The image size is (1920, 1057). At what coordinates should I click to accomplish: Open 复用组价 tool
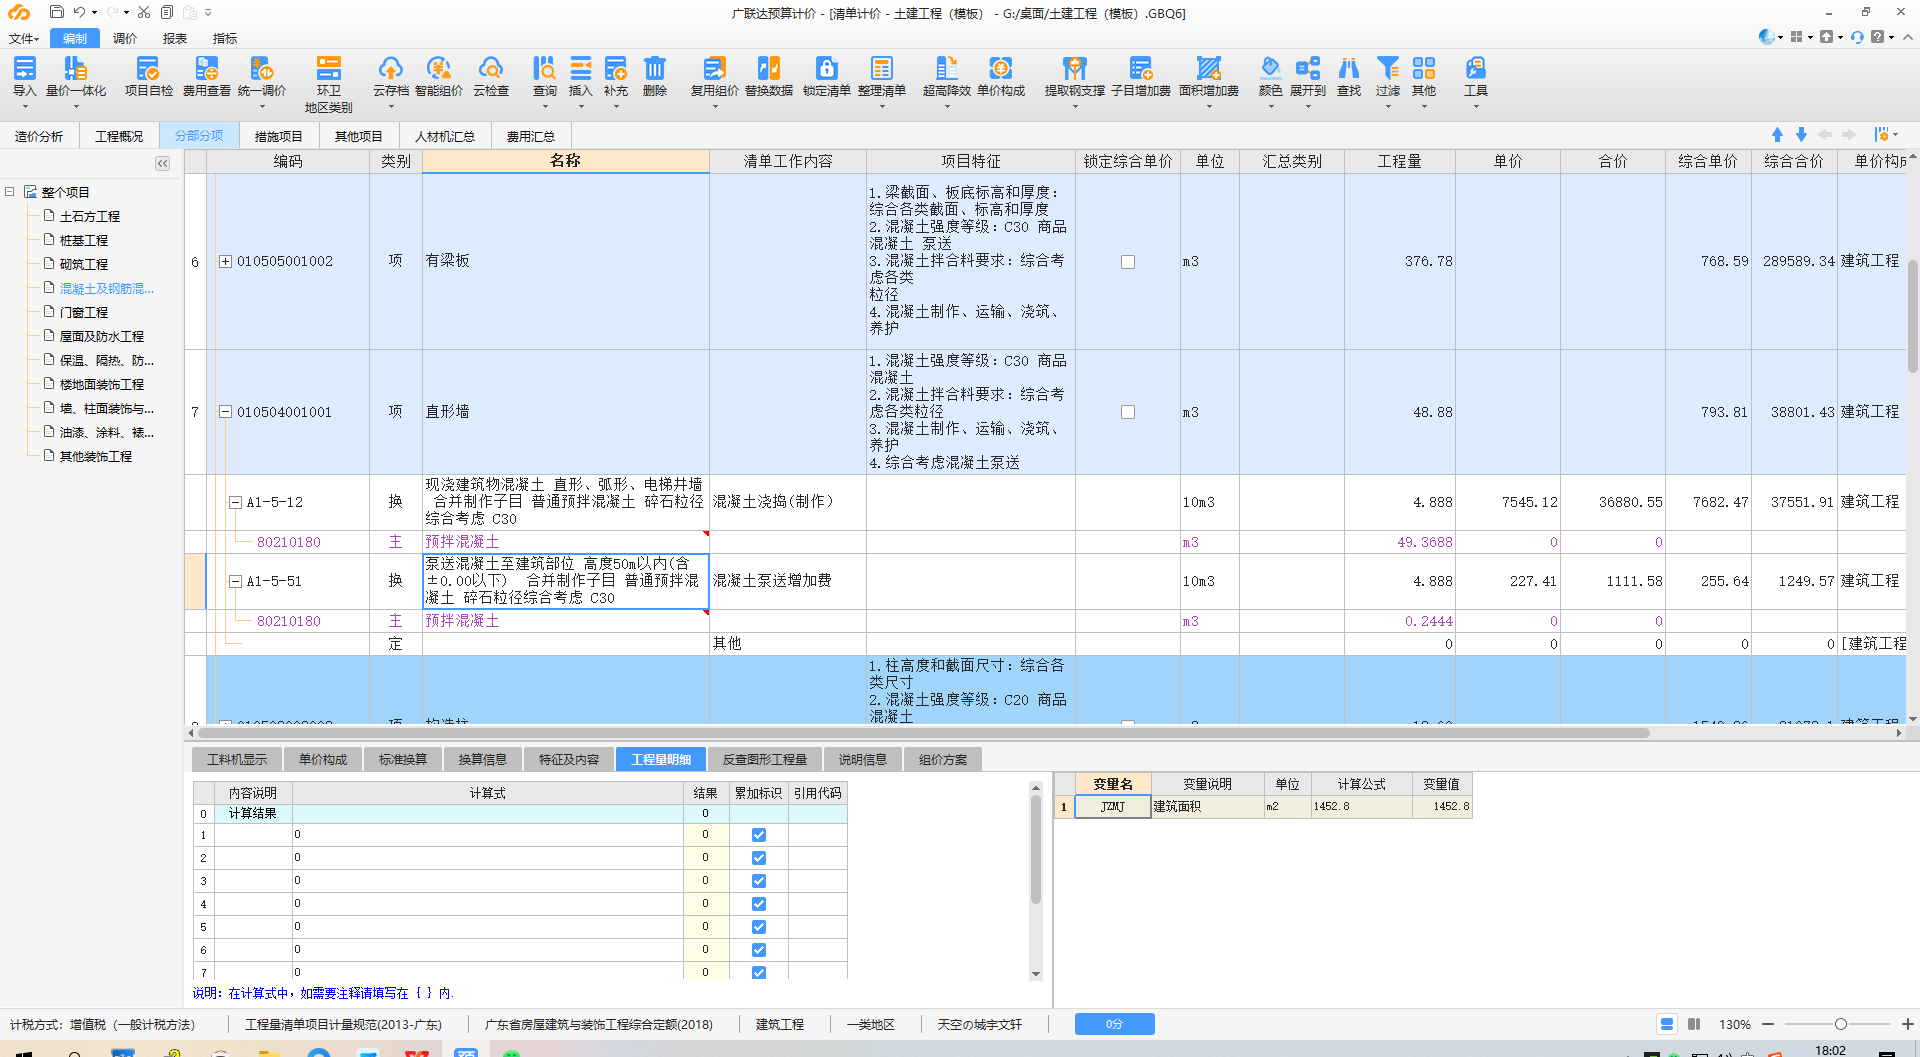714,76
